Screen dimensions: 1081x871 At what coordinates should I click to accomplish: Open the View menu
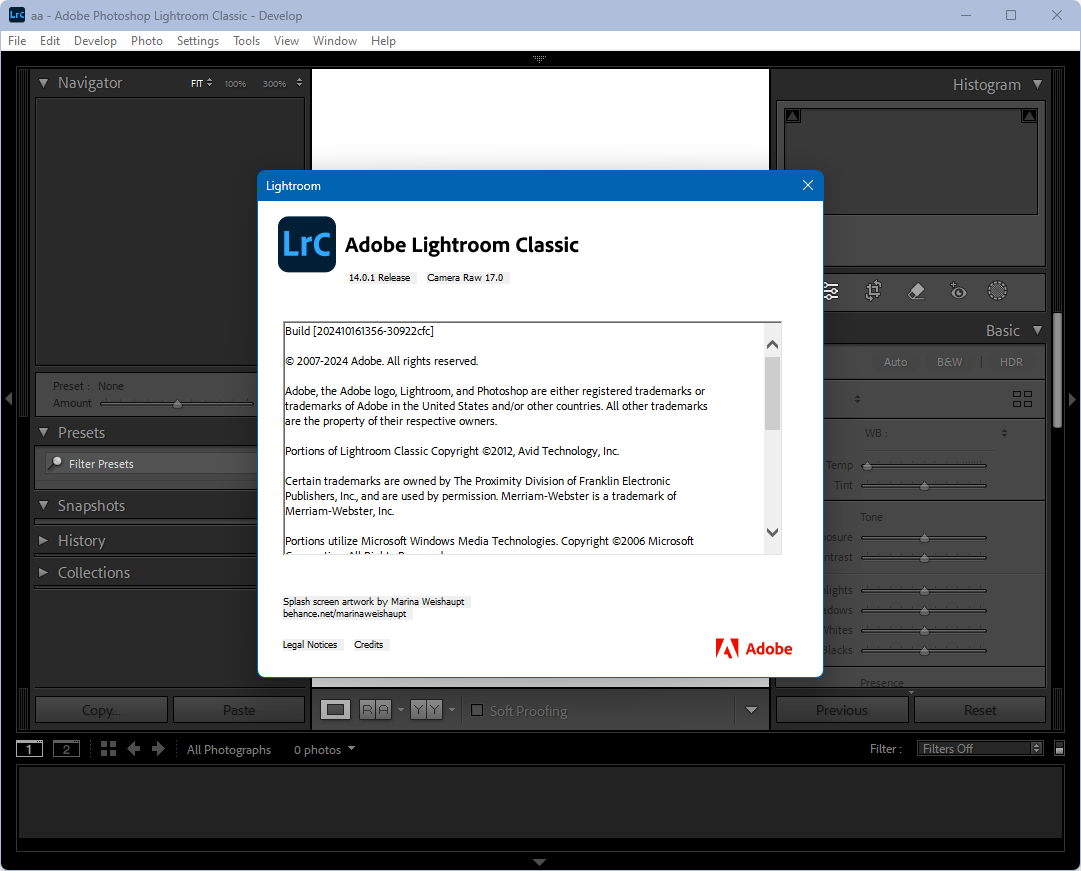286,41
